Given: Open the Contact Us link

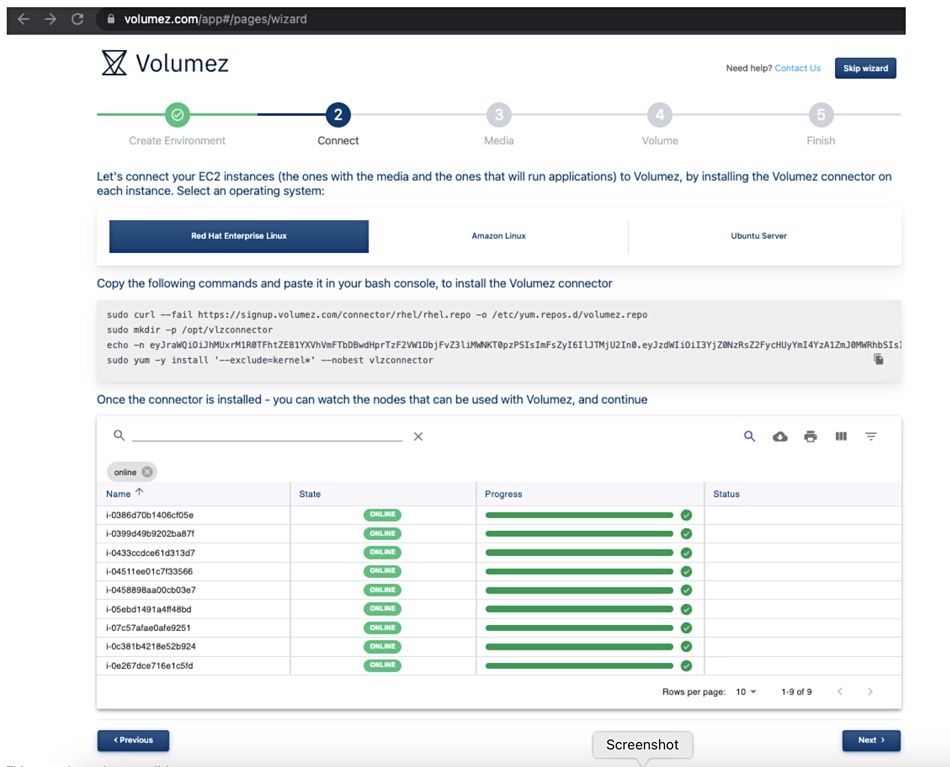Looking at the screenshot, I should (797, 68).
